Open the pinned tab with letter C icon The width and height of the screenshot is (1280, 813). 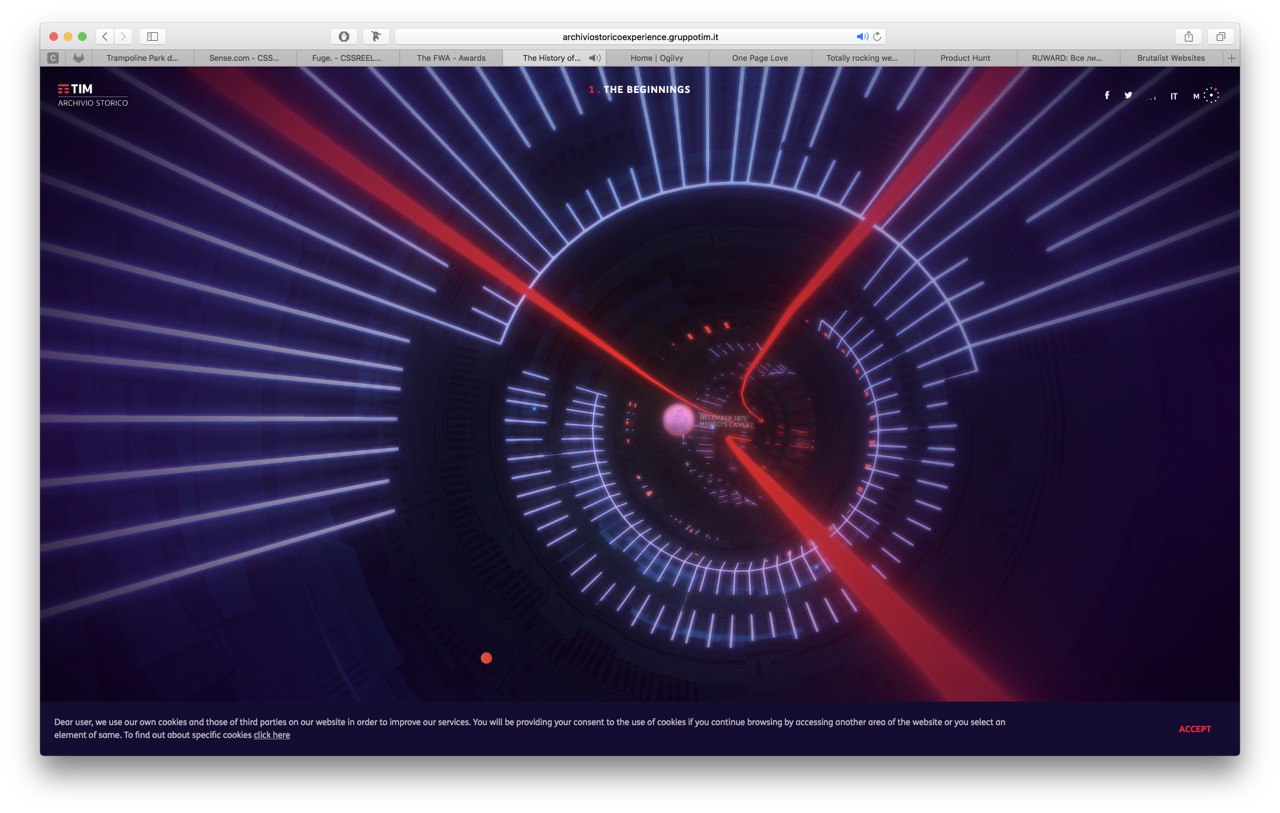[53, 58]
